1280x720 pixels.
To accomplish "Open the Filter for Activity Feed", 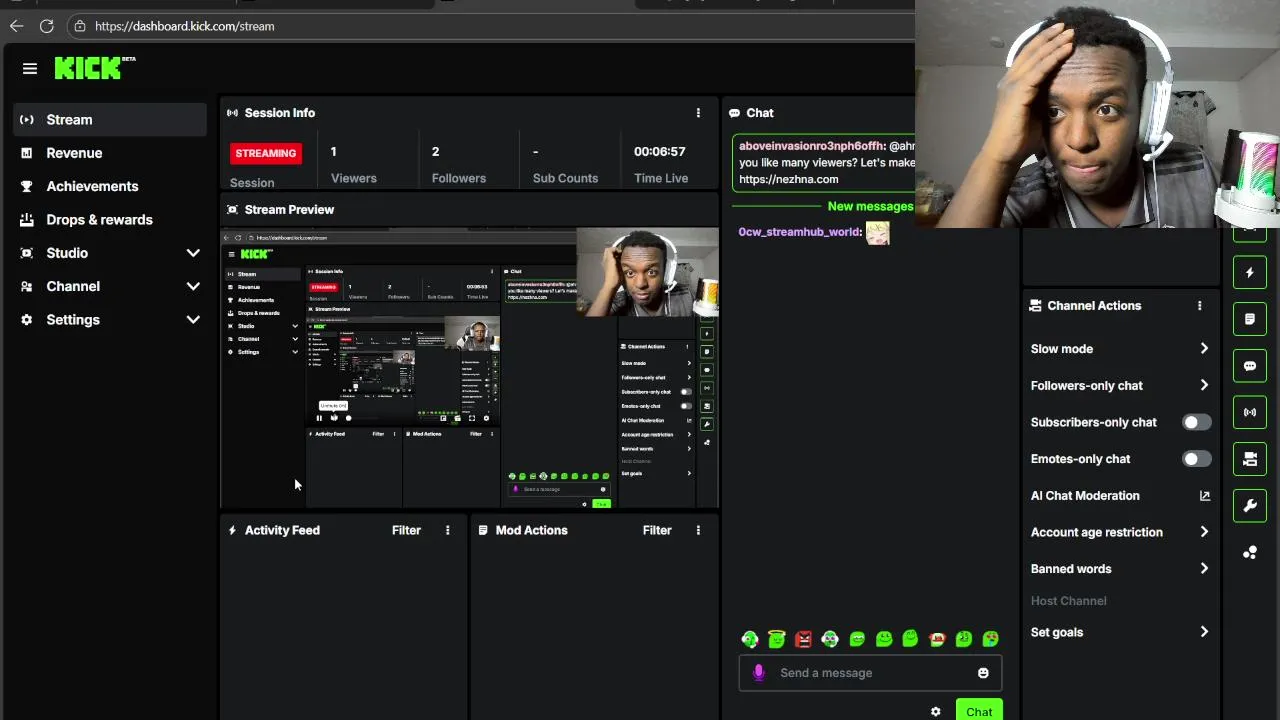I will coord(406,530).
